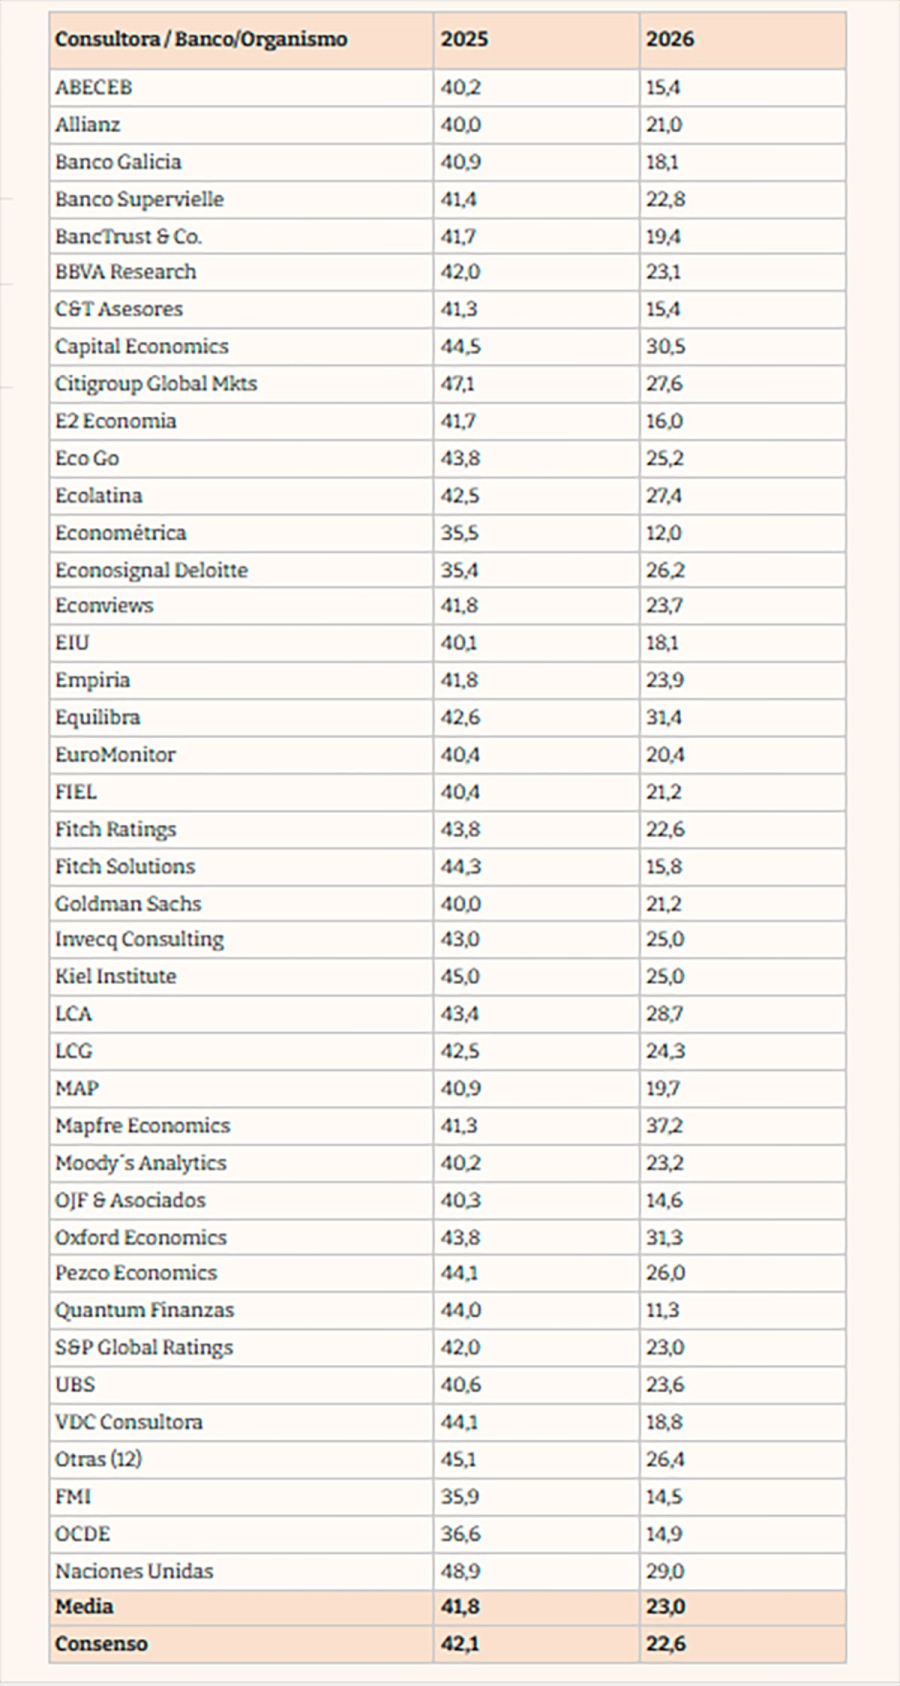Select the Goldman Sachs row label
Viewport: 900px width, 1686px height.
click(x=128, y=904)
